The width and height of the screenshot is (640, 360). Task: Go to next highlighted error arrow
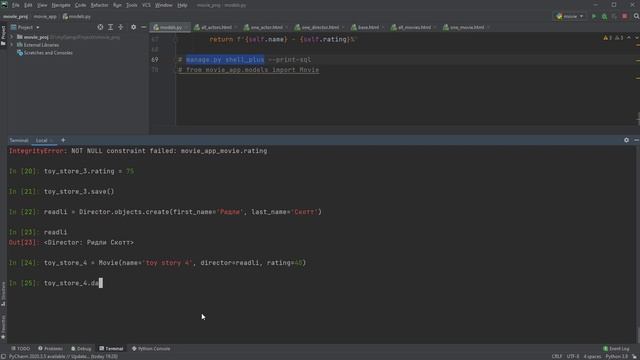(x=636, y=38)
